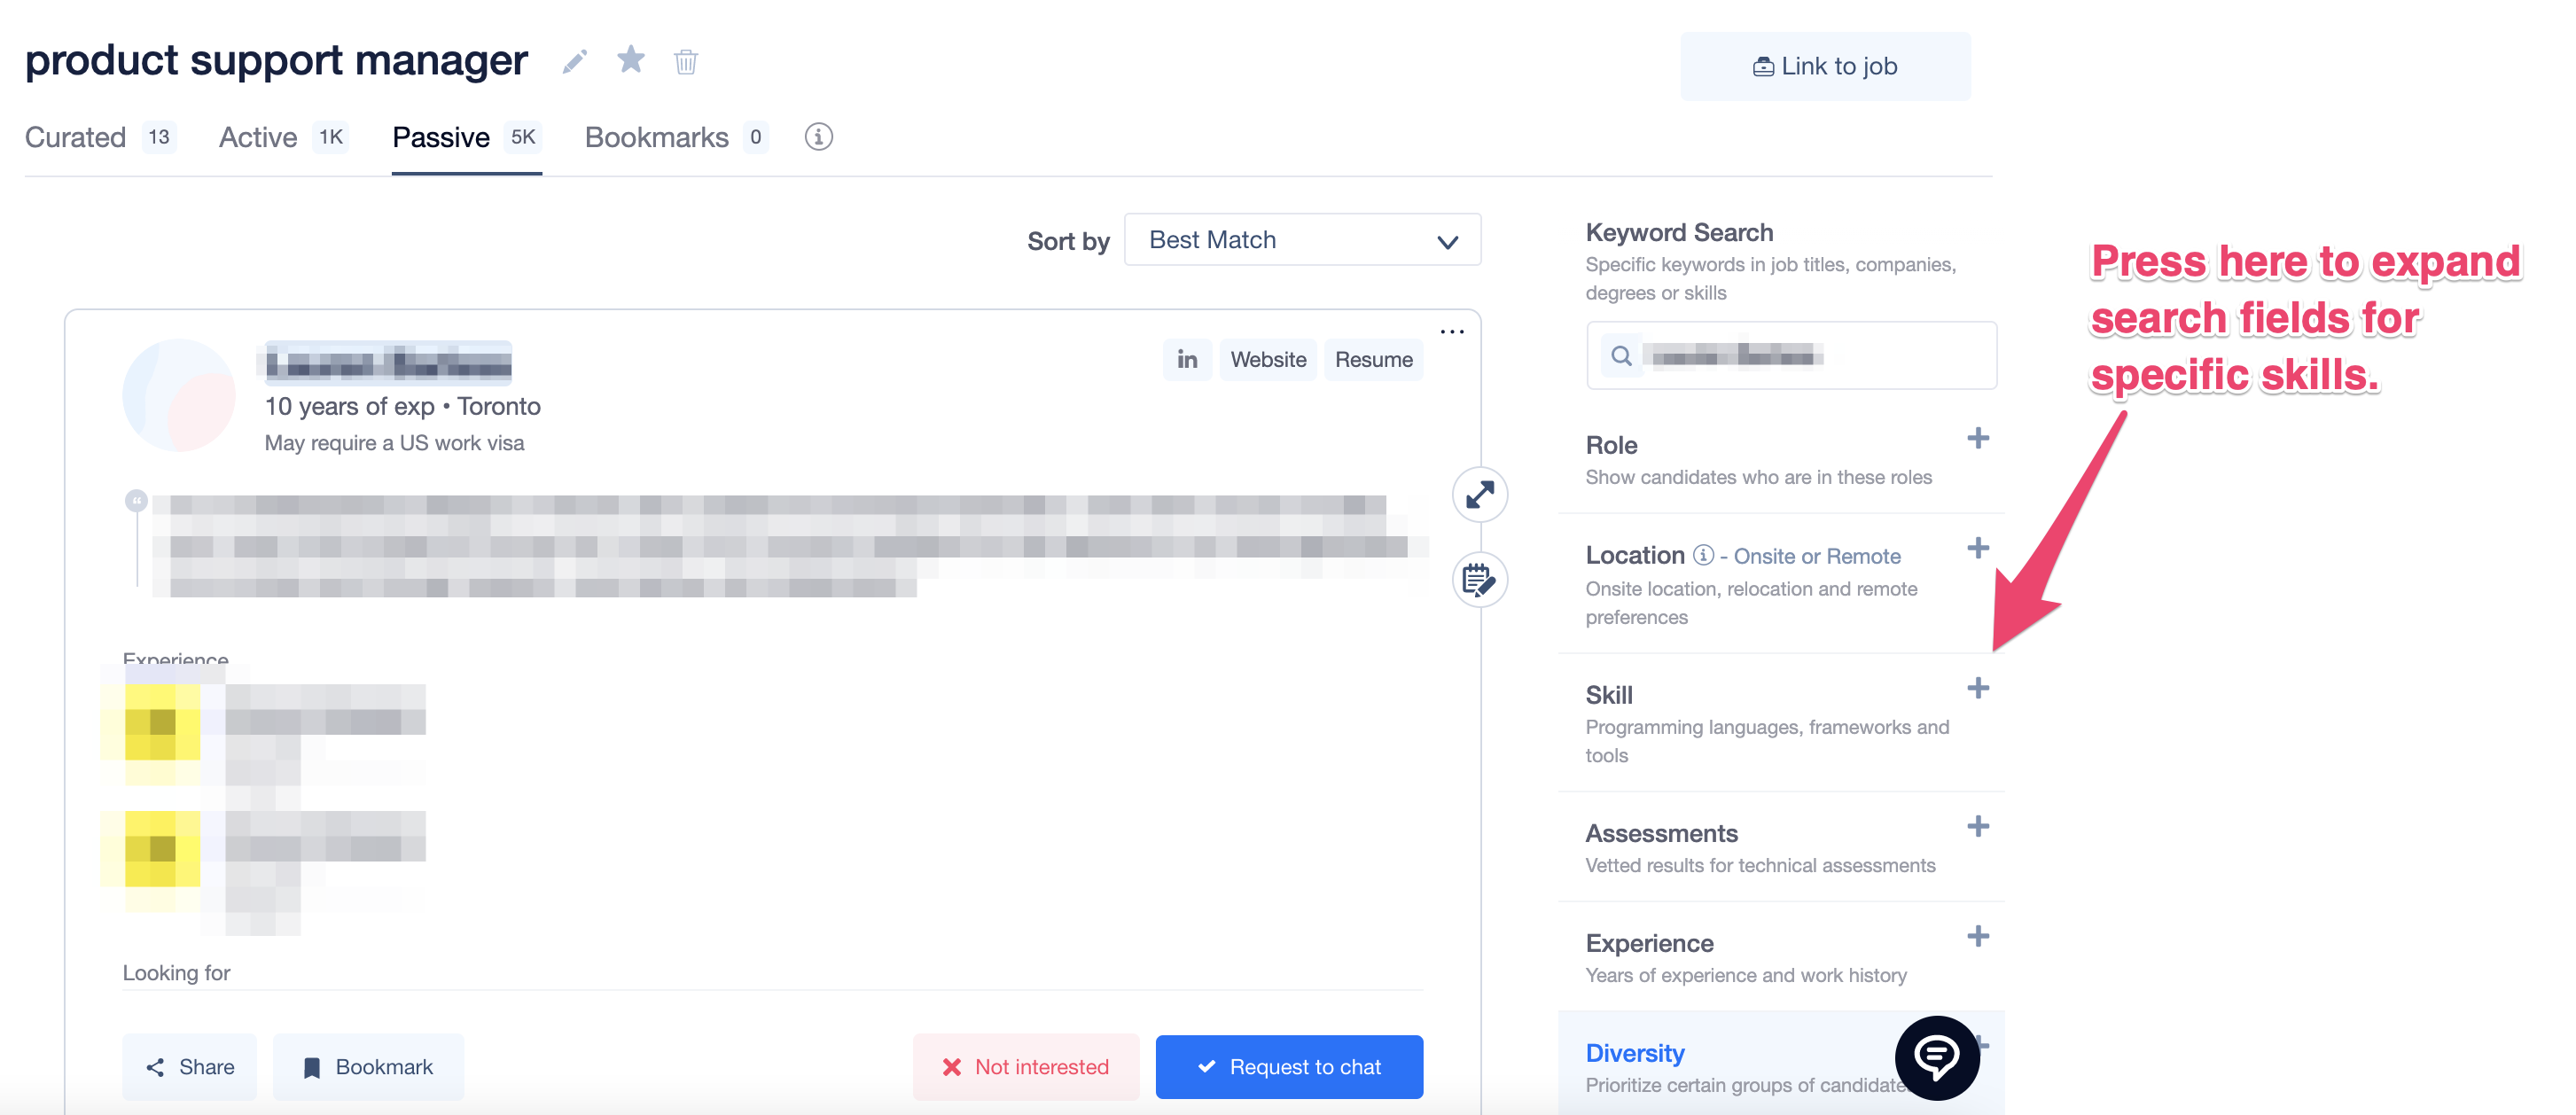Expand the Skill filter section
The height and width of the screenshot is (1115, 2576).
pos(1977,688)
